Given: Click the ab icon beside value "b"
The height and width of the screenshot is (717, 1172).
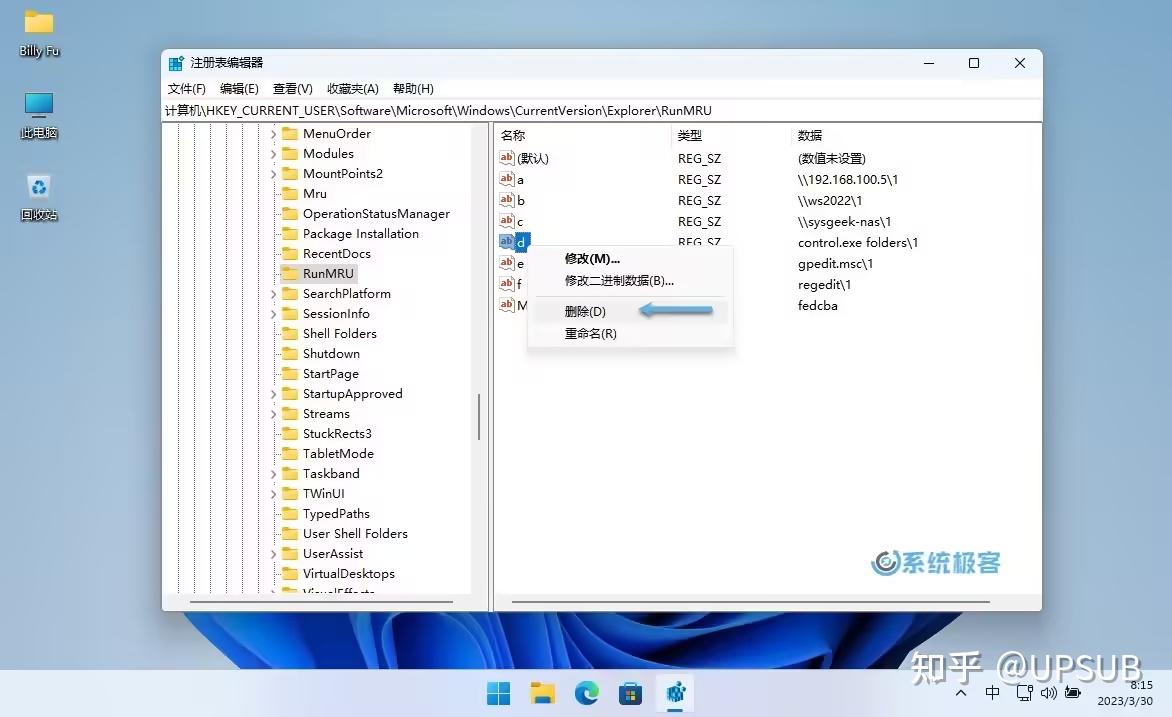Looking at the screenshot, I should 506,200.
